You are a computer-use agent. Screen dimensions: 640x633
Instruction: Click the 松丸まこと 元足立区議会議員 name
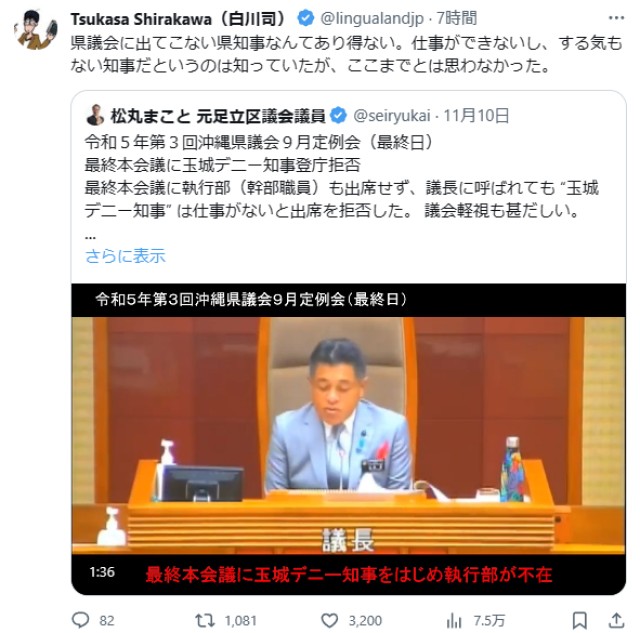218,116
